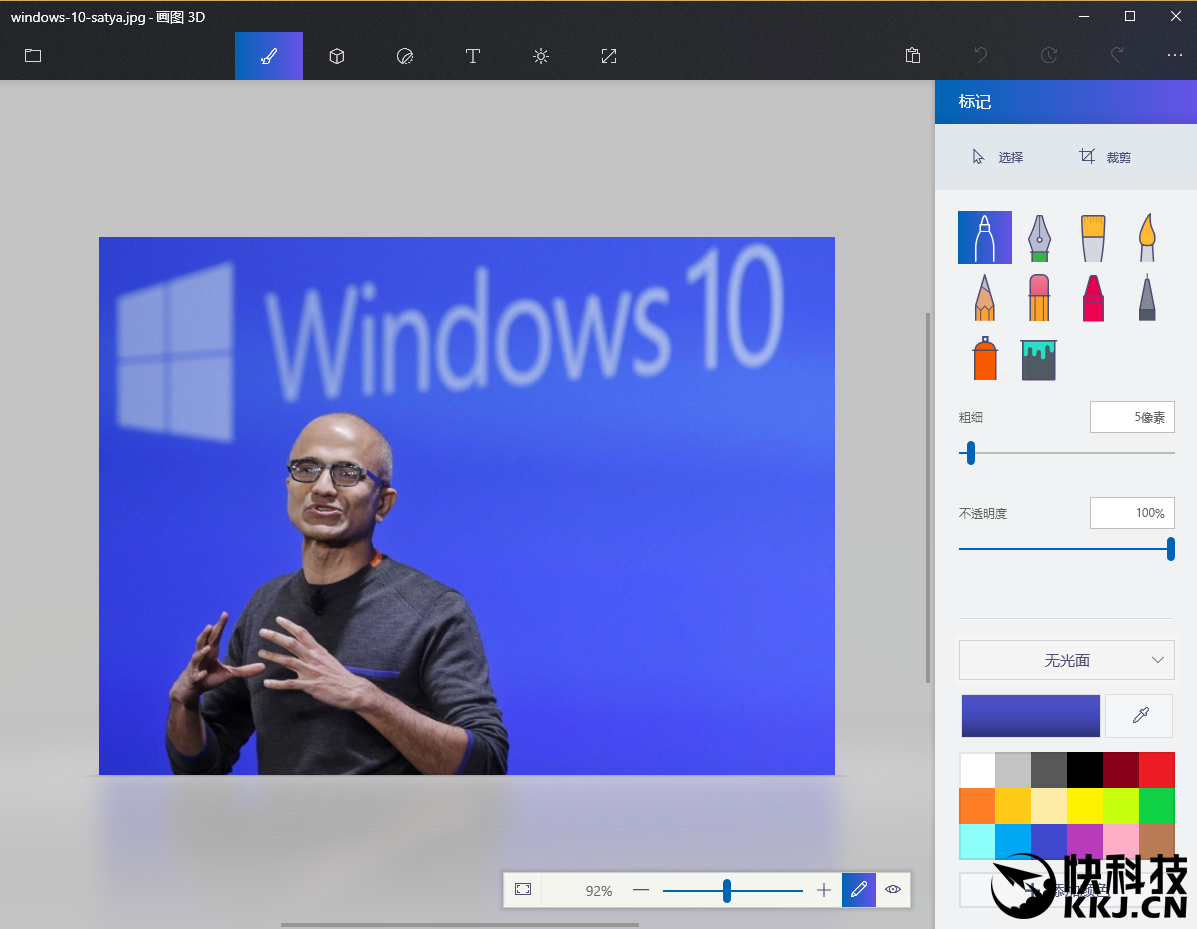The image size is (1197, 929).
Task: Select the Pencil tool
Action: [984, 297]
